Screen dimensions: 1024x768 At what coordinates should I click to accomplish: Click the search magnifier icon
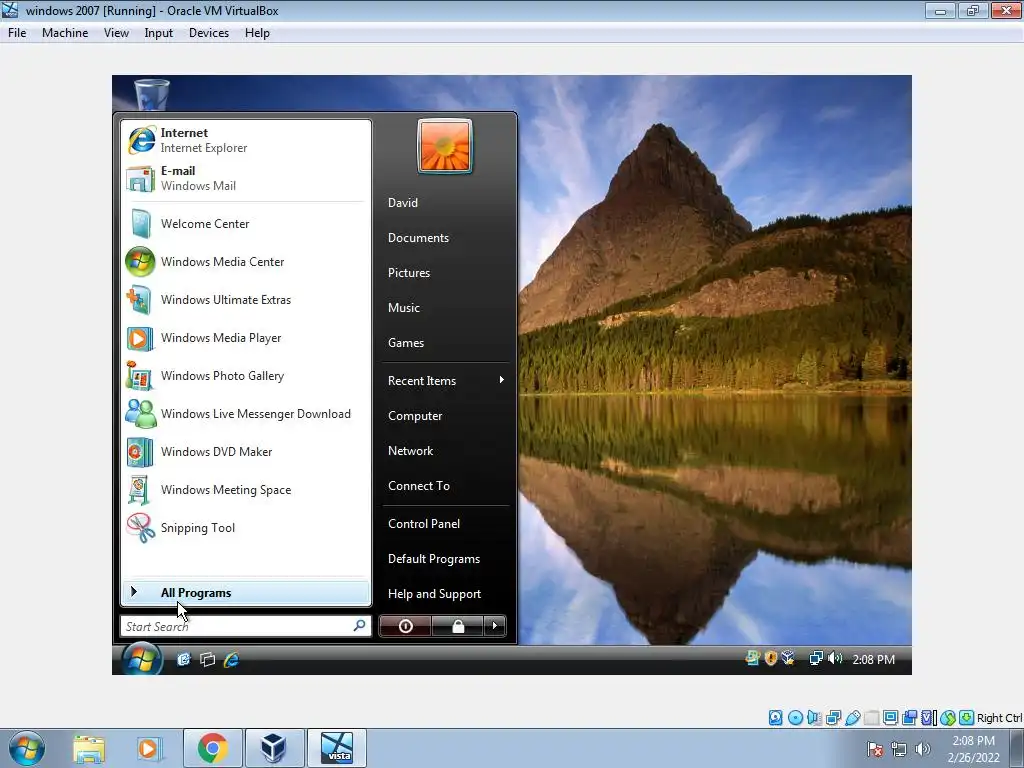[359, 626]
